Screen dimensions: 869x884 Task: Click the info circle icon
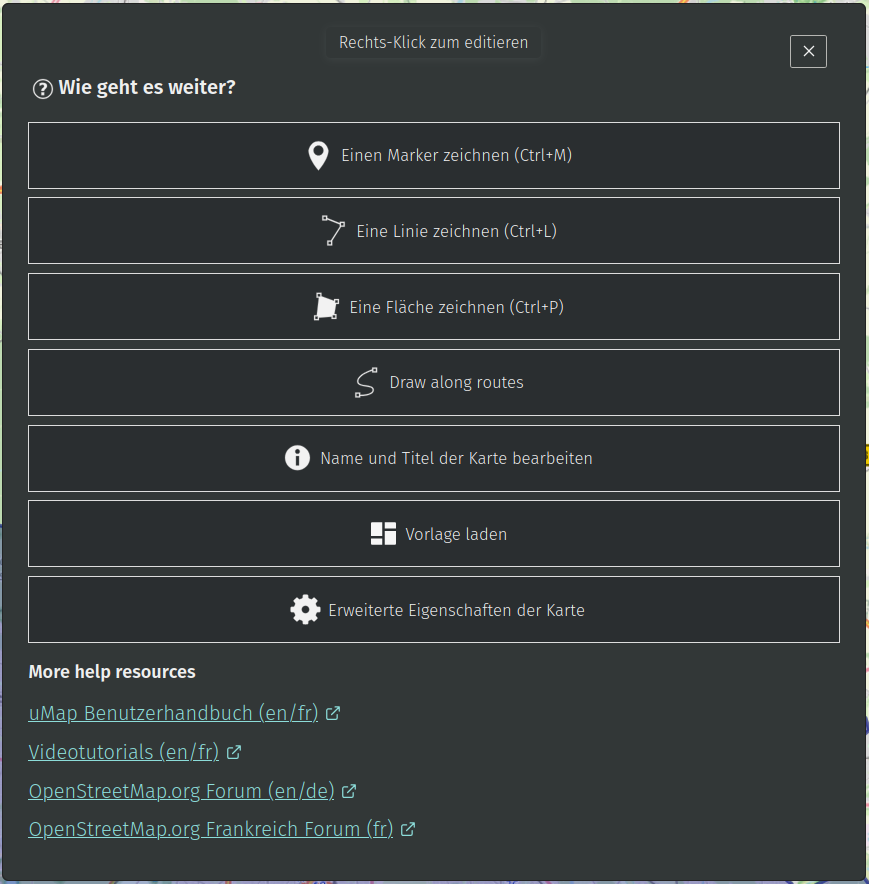[x=297, y=458]
